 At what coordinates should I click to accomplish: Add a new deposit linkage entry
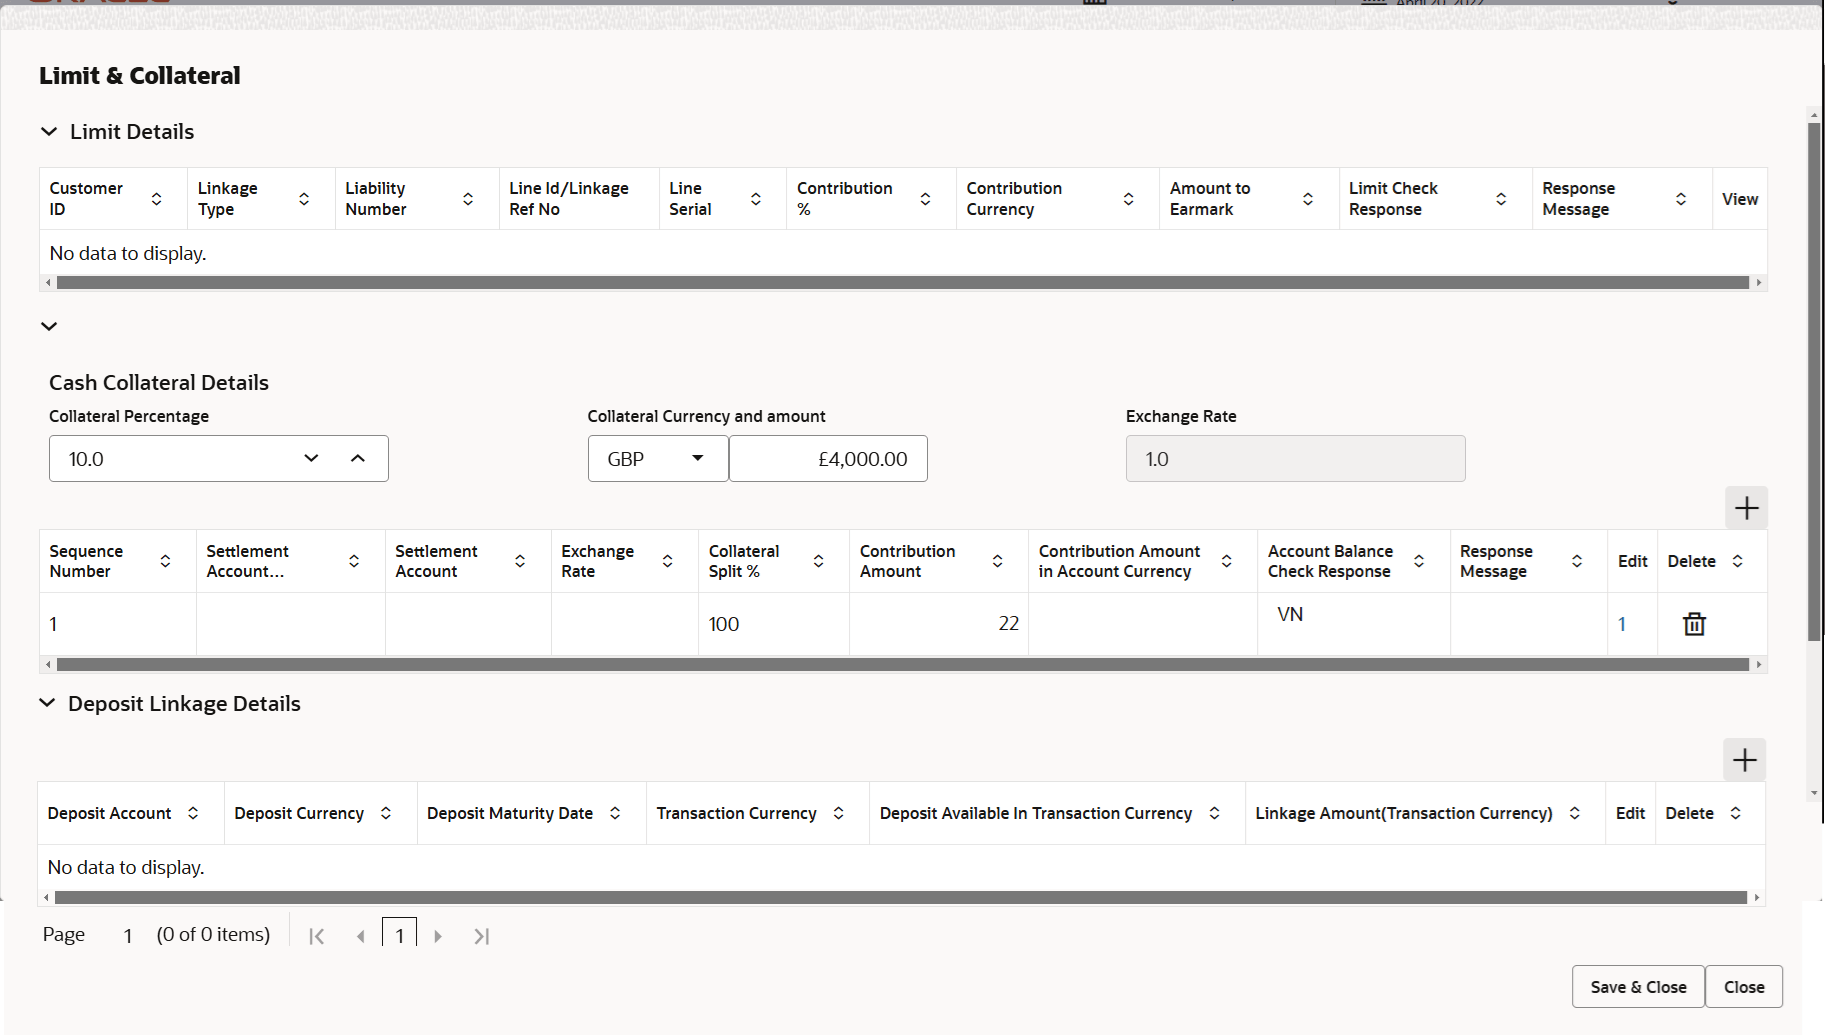pos(1743,760)
